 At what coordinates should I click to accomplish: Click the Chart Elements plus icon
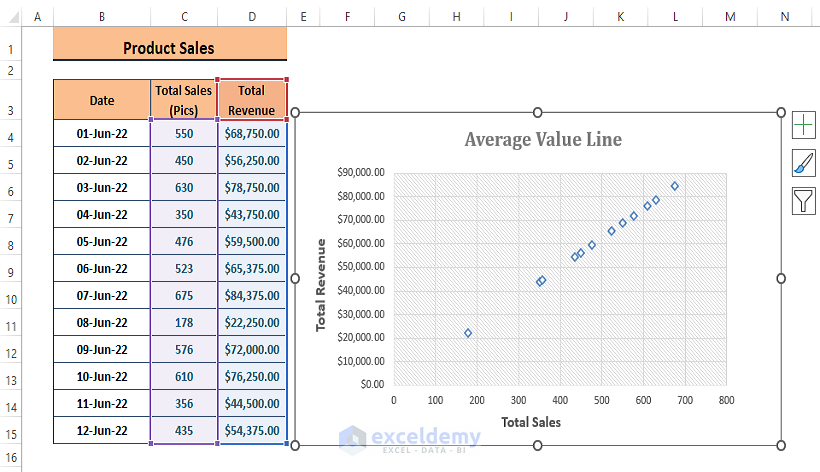point(803,124)
